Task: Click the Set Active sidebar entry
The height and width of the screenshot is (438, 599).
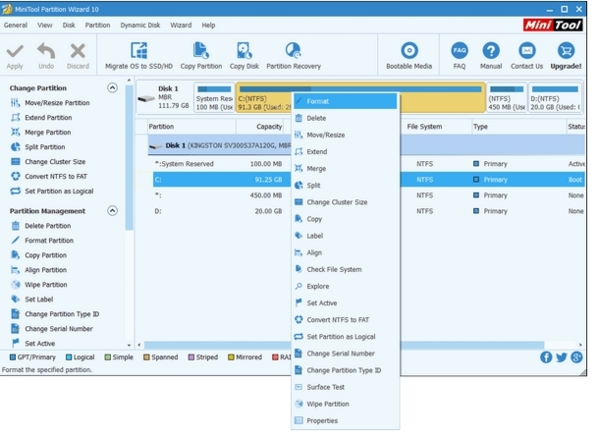Action: pos(33,343)
